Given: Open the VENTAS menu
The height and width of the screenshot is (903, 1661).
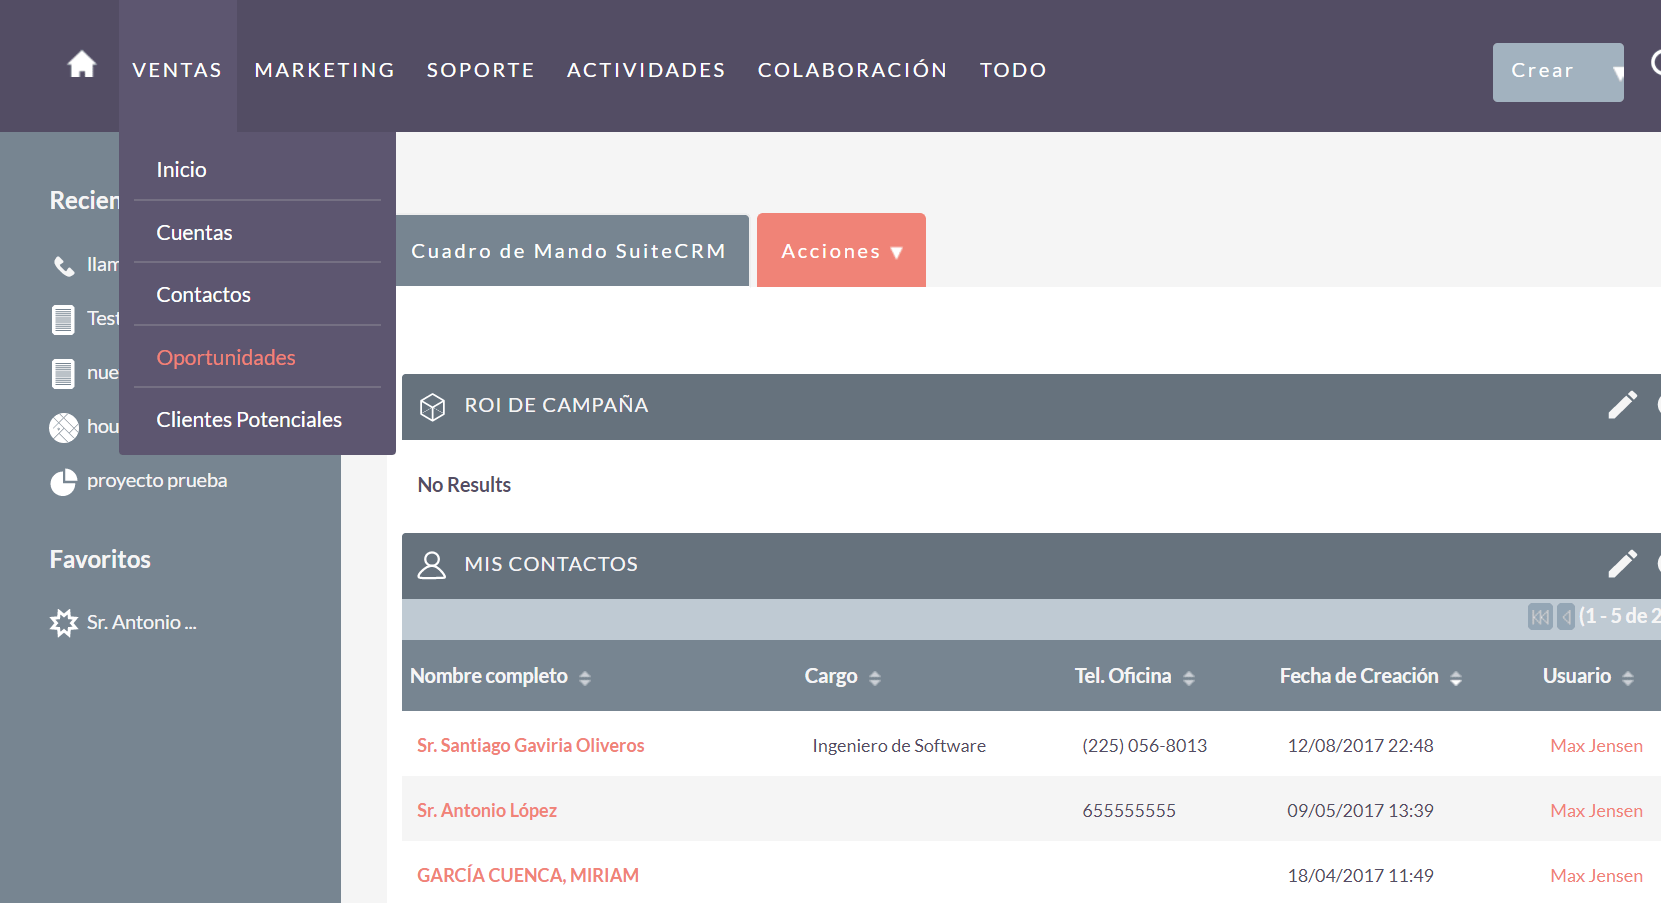Looking at the screenshot, I should [x=177, y=69].
